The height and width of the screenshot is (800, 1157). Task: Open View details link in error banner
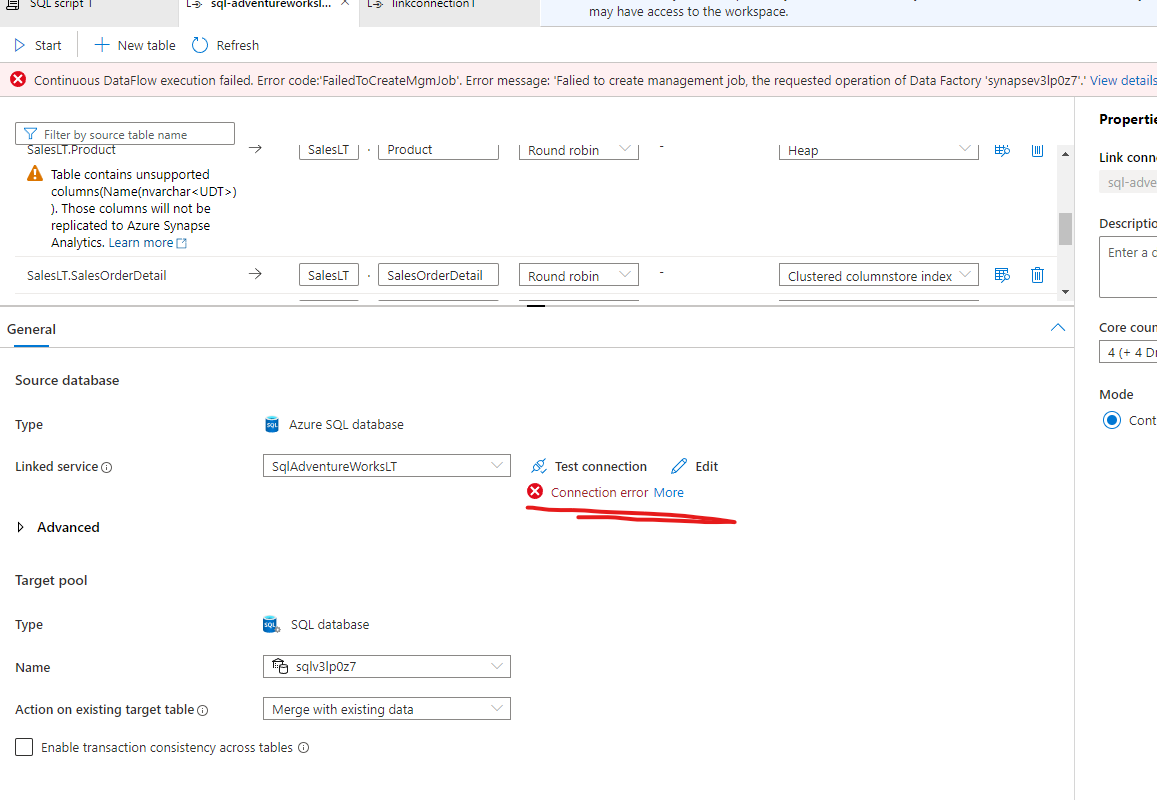pyautogui.click(x=1123, y=80)
